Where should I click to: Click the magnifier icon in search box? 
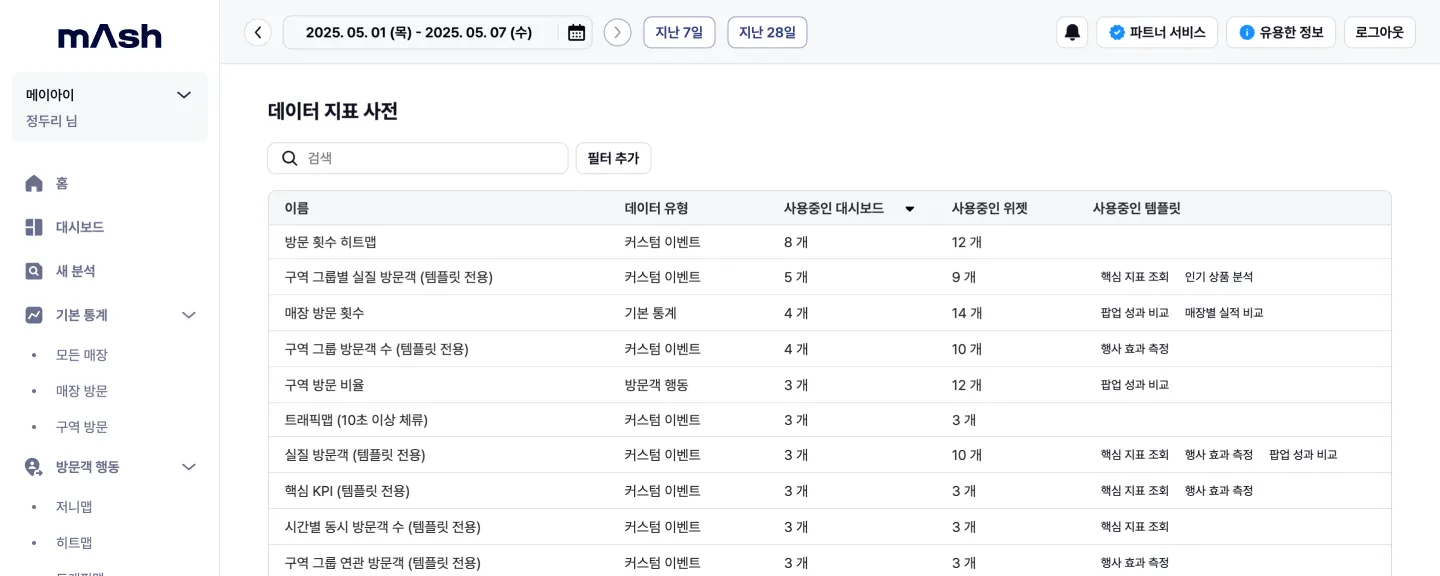point(290,158)
